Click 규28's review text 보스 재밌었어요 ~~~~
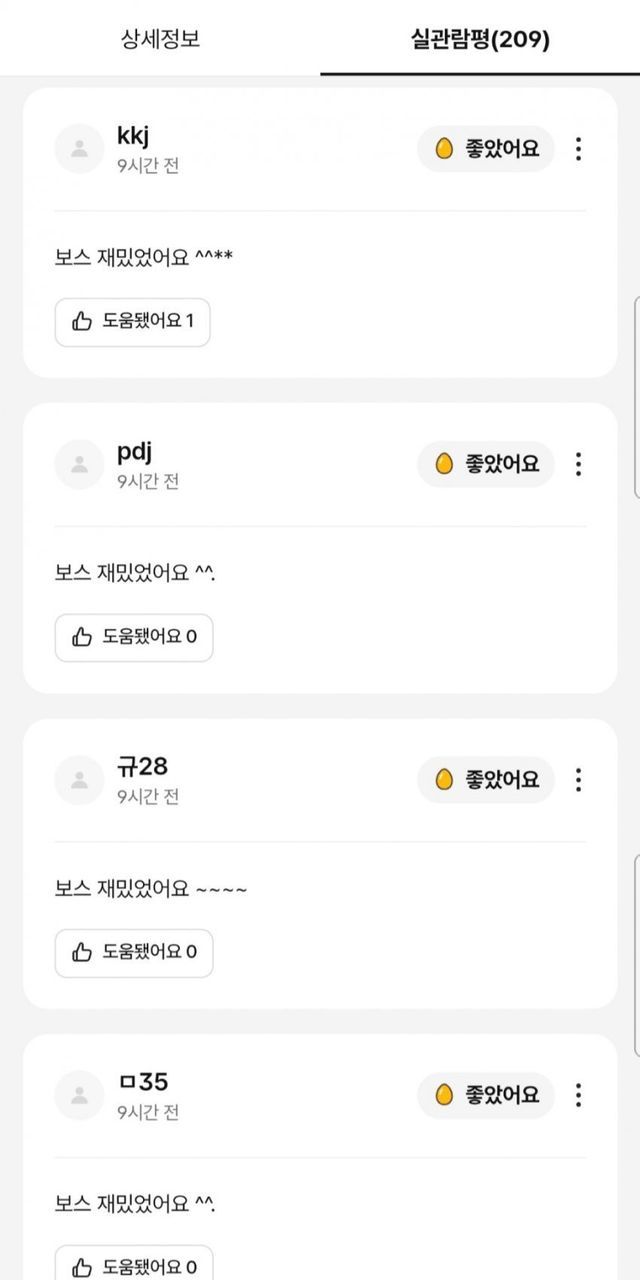The width and height of the screenshot is (640, 1280). (151, 888)
